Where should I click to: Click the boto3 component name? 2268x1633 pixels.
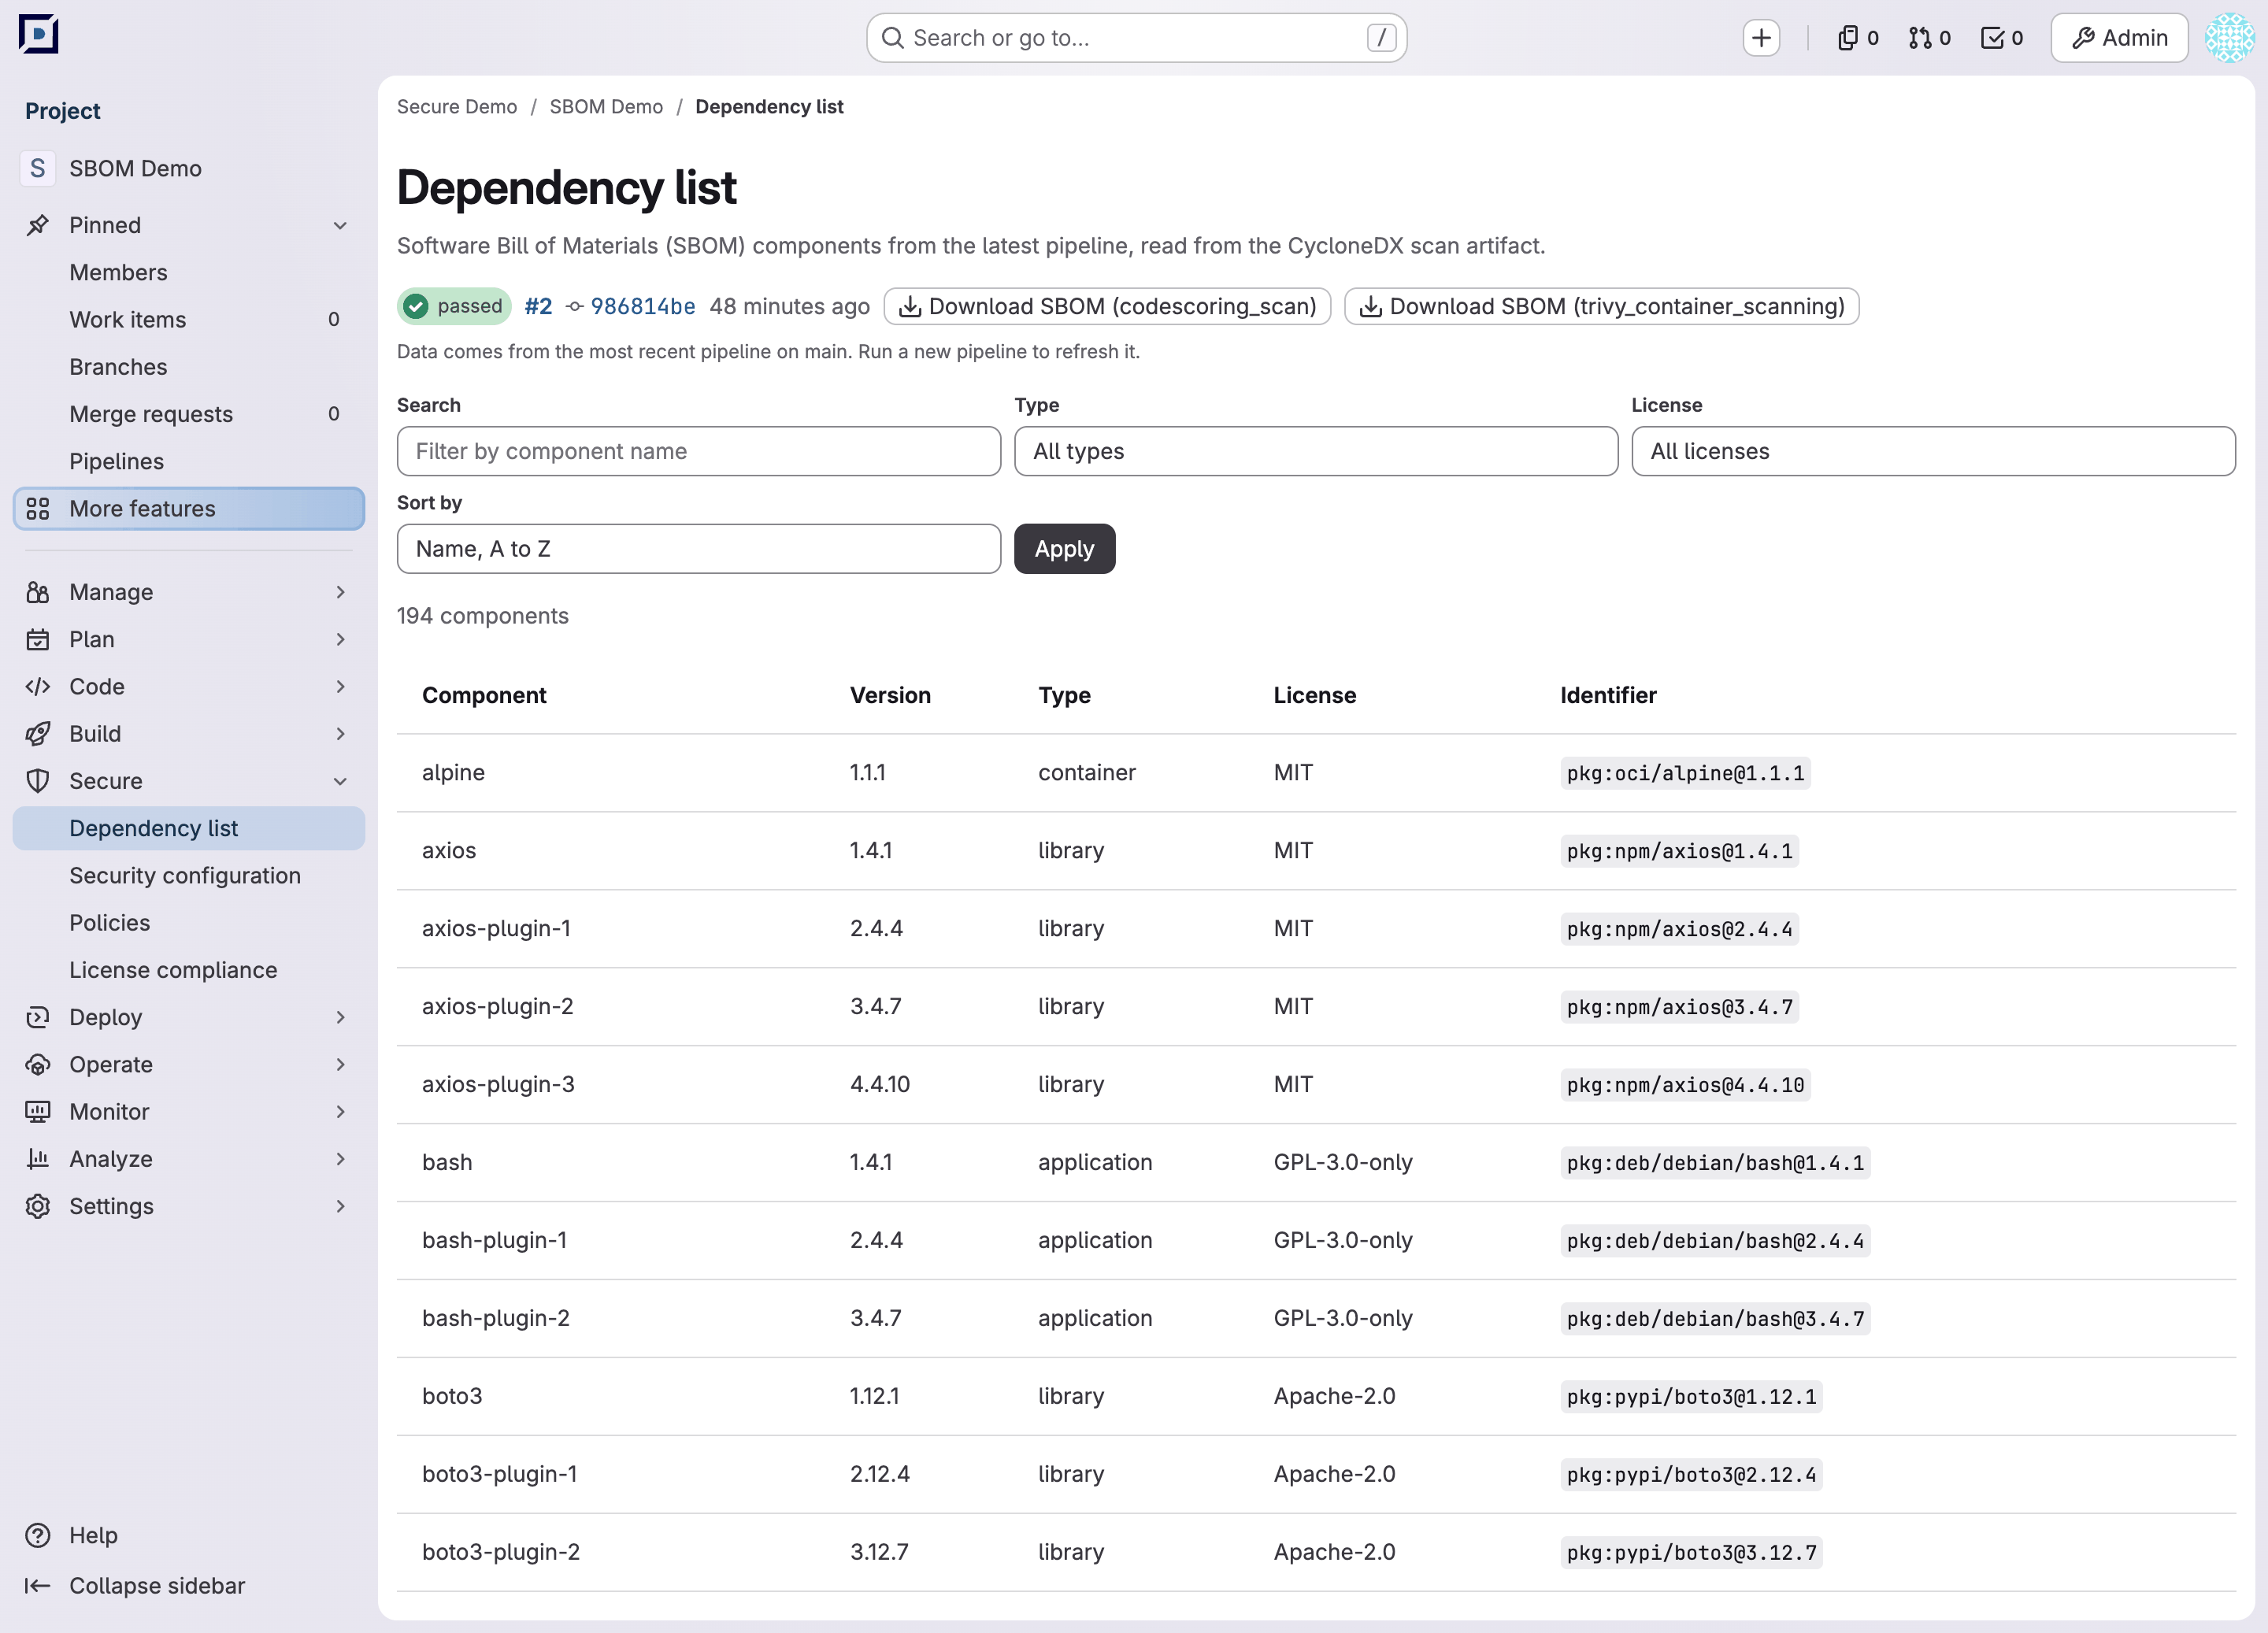point(452,1396)
